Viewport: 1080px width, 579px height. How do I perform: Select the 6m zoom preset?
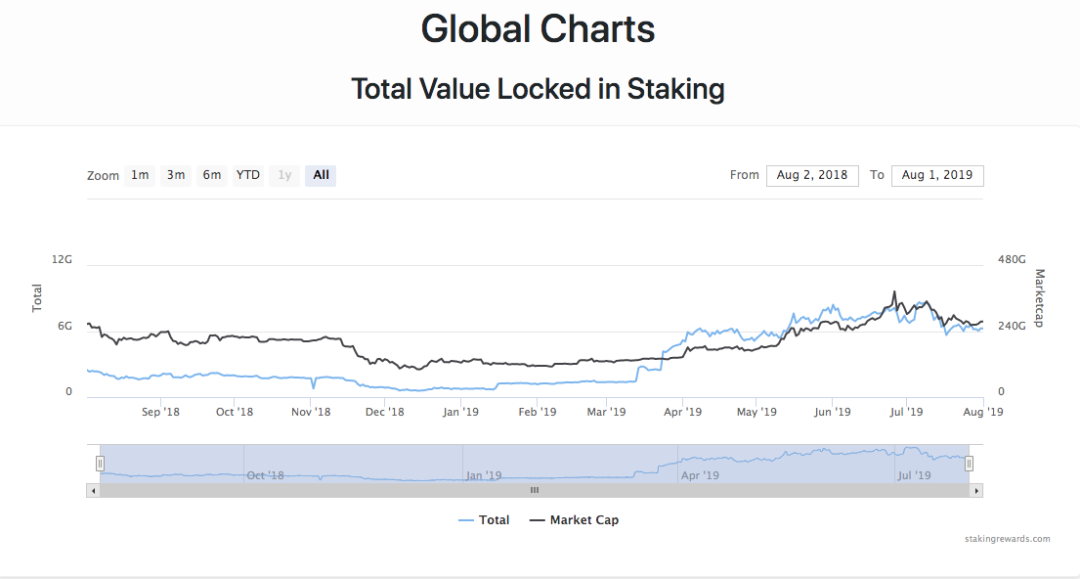point(212,175)
